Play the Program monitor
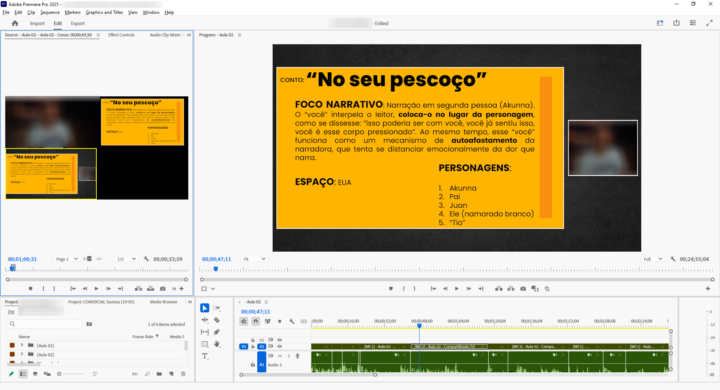The image size is (720, 390). coord(457,289)
